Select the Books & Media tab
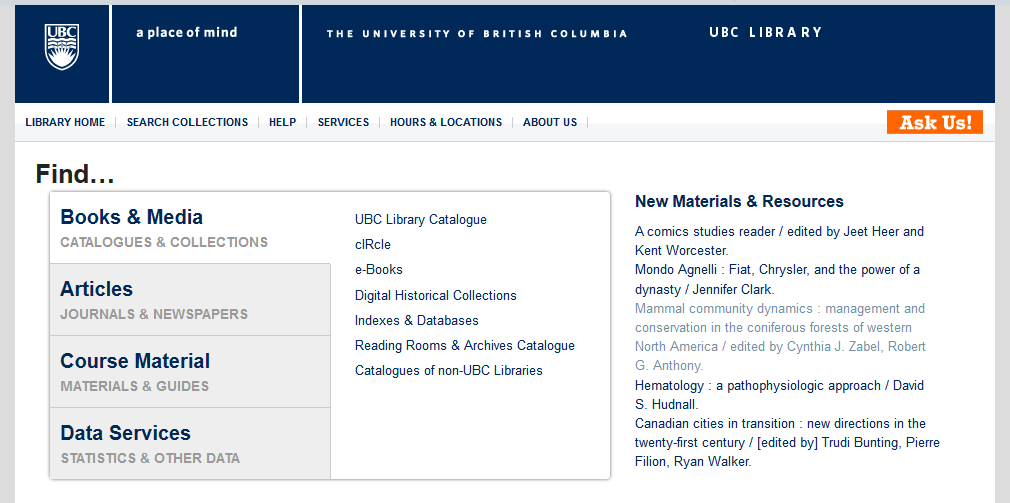 coord(190,227)
